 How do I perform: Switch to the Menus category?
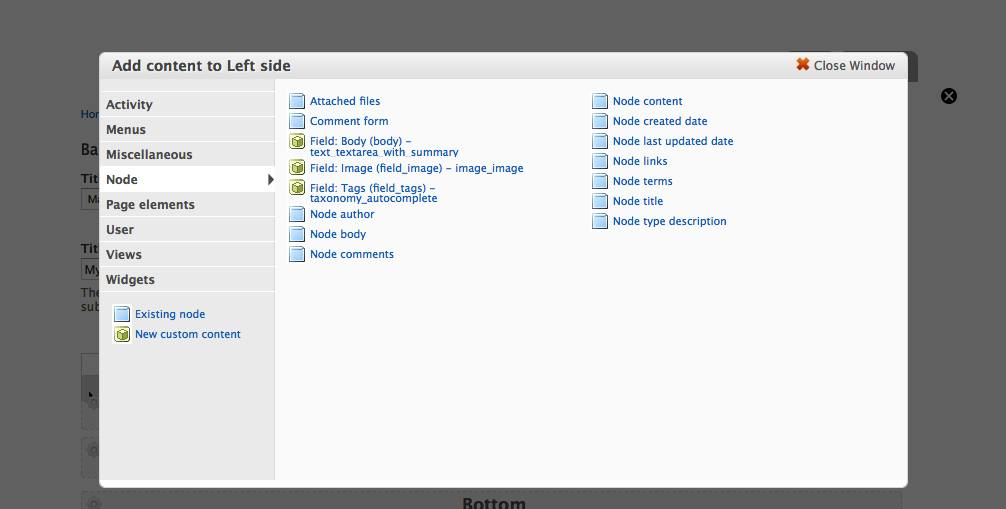[126, 130]
